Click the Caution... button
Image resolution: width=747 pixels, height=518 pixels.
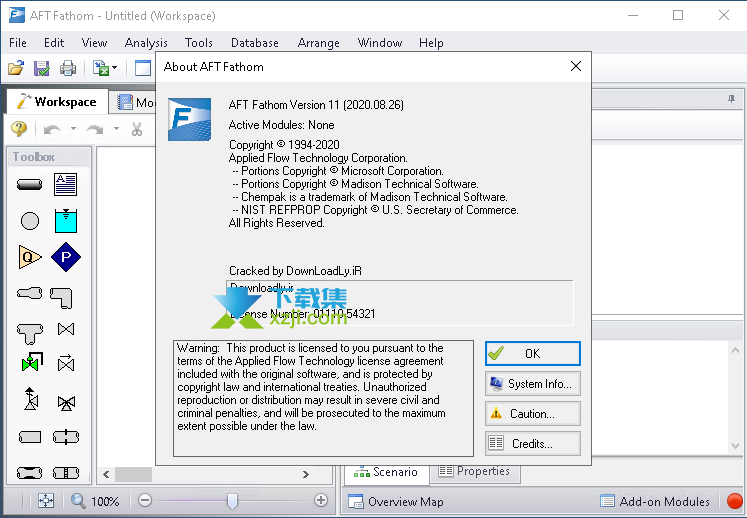pyautogui.click(x=533, y=414)
